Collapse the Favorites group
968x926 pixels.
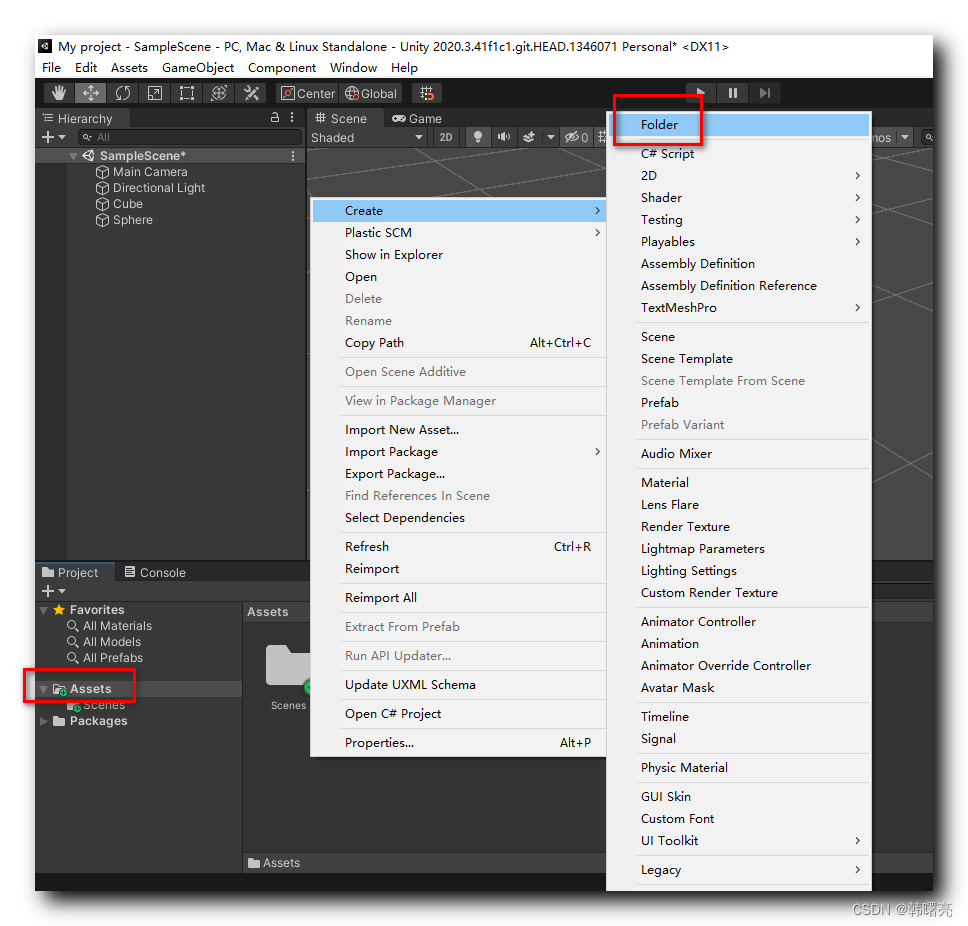click(44, 610)
